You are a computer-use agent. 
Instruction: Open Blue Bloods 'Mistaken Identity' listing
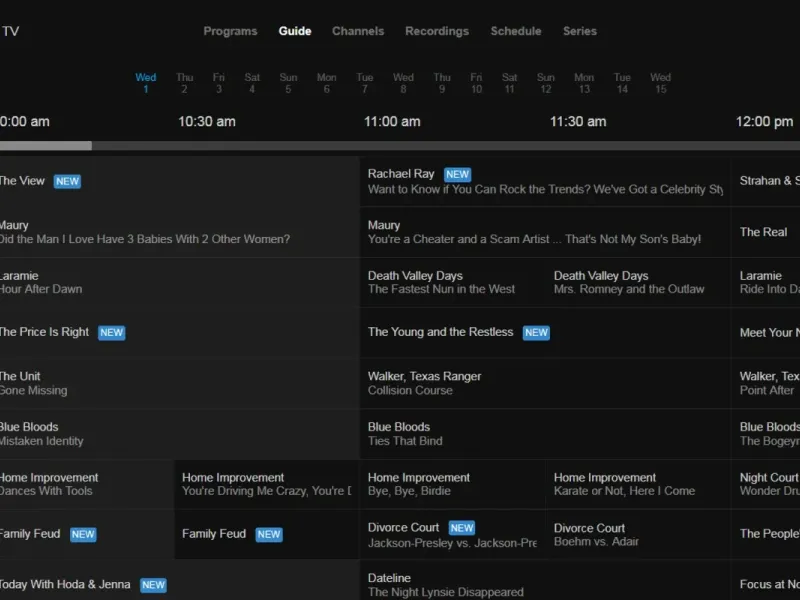pyautogui.click(x=179, y=434)
